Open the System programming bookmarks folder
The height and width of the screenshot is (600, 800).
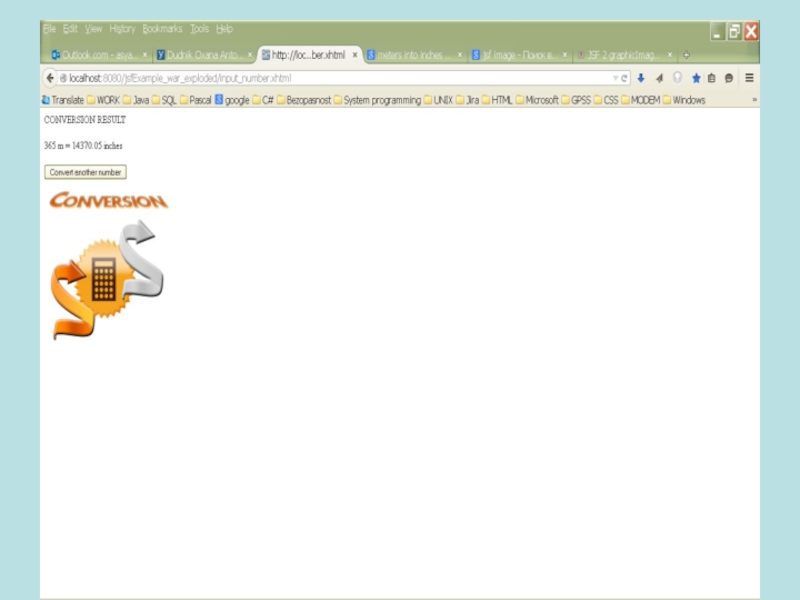click(x=378, y=100)
